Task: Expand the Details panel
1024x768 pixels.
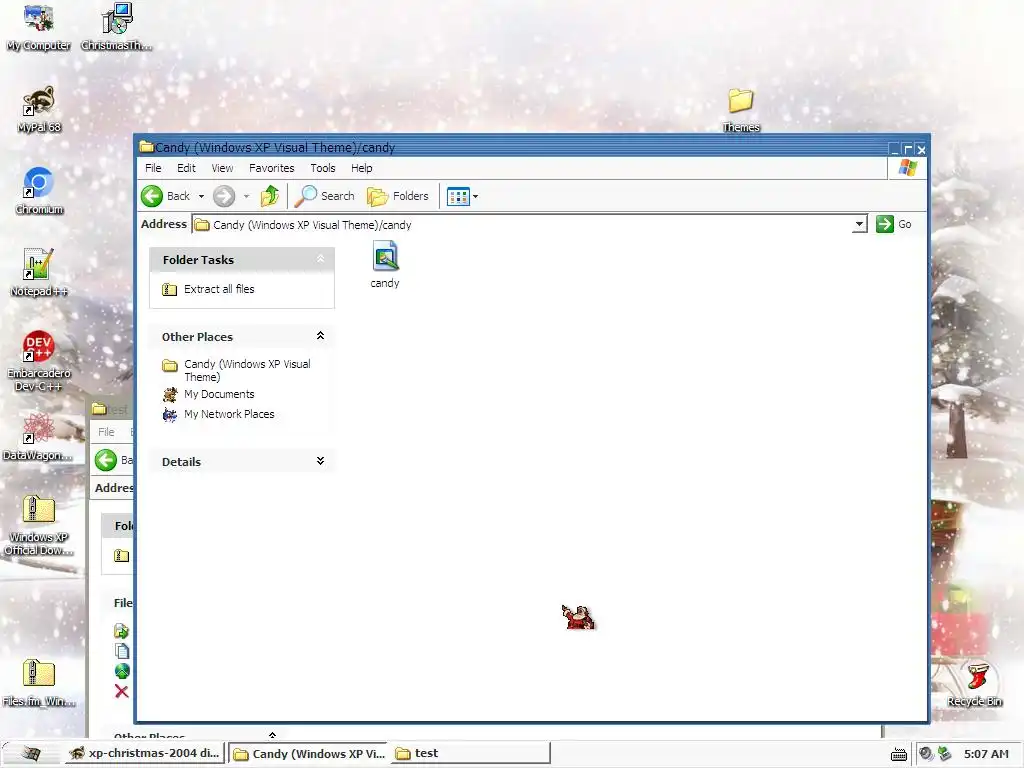Action: tap(321, 461)
